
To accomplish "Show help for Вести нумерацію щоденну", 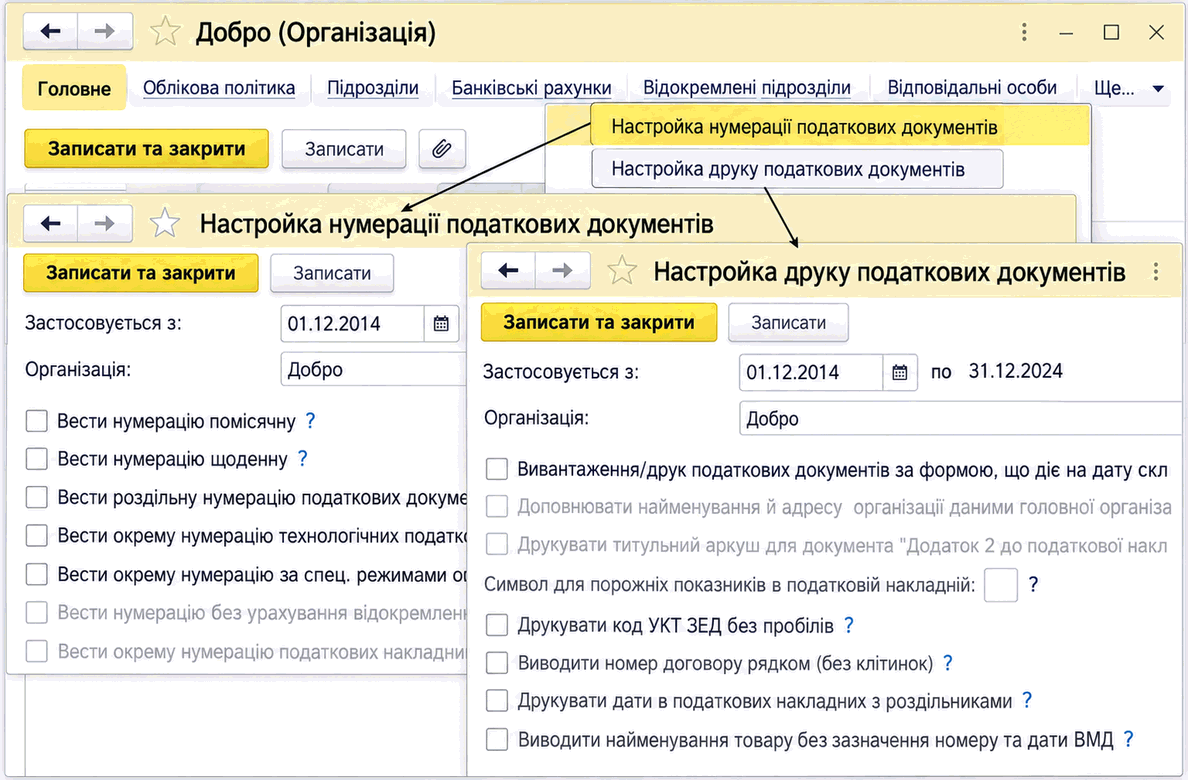I will tap(302, 458).
